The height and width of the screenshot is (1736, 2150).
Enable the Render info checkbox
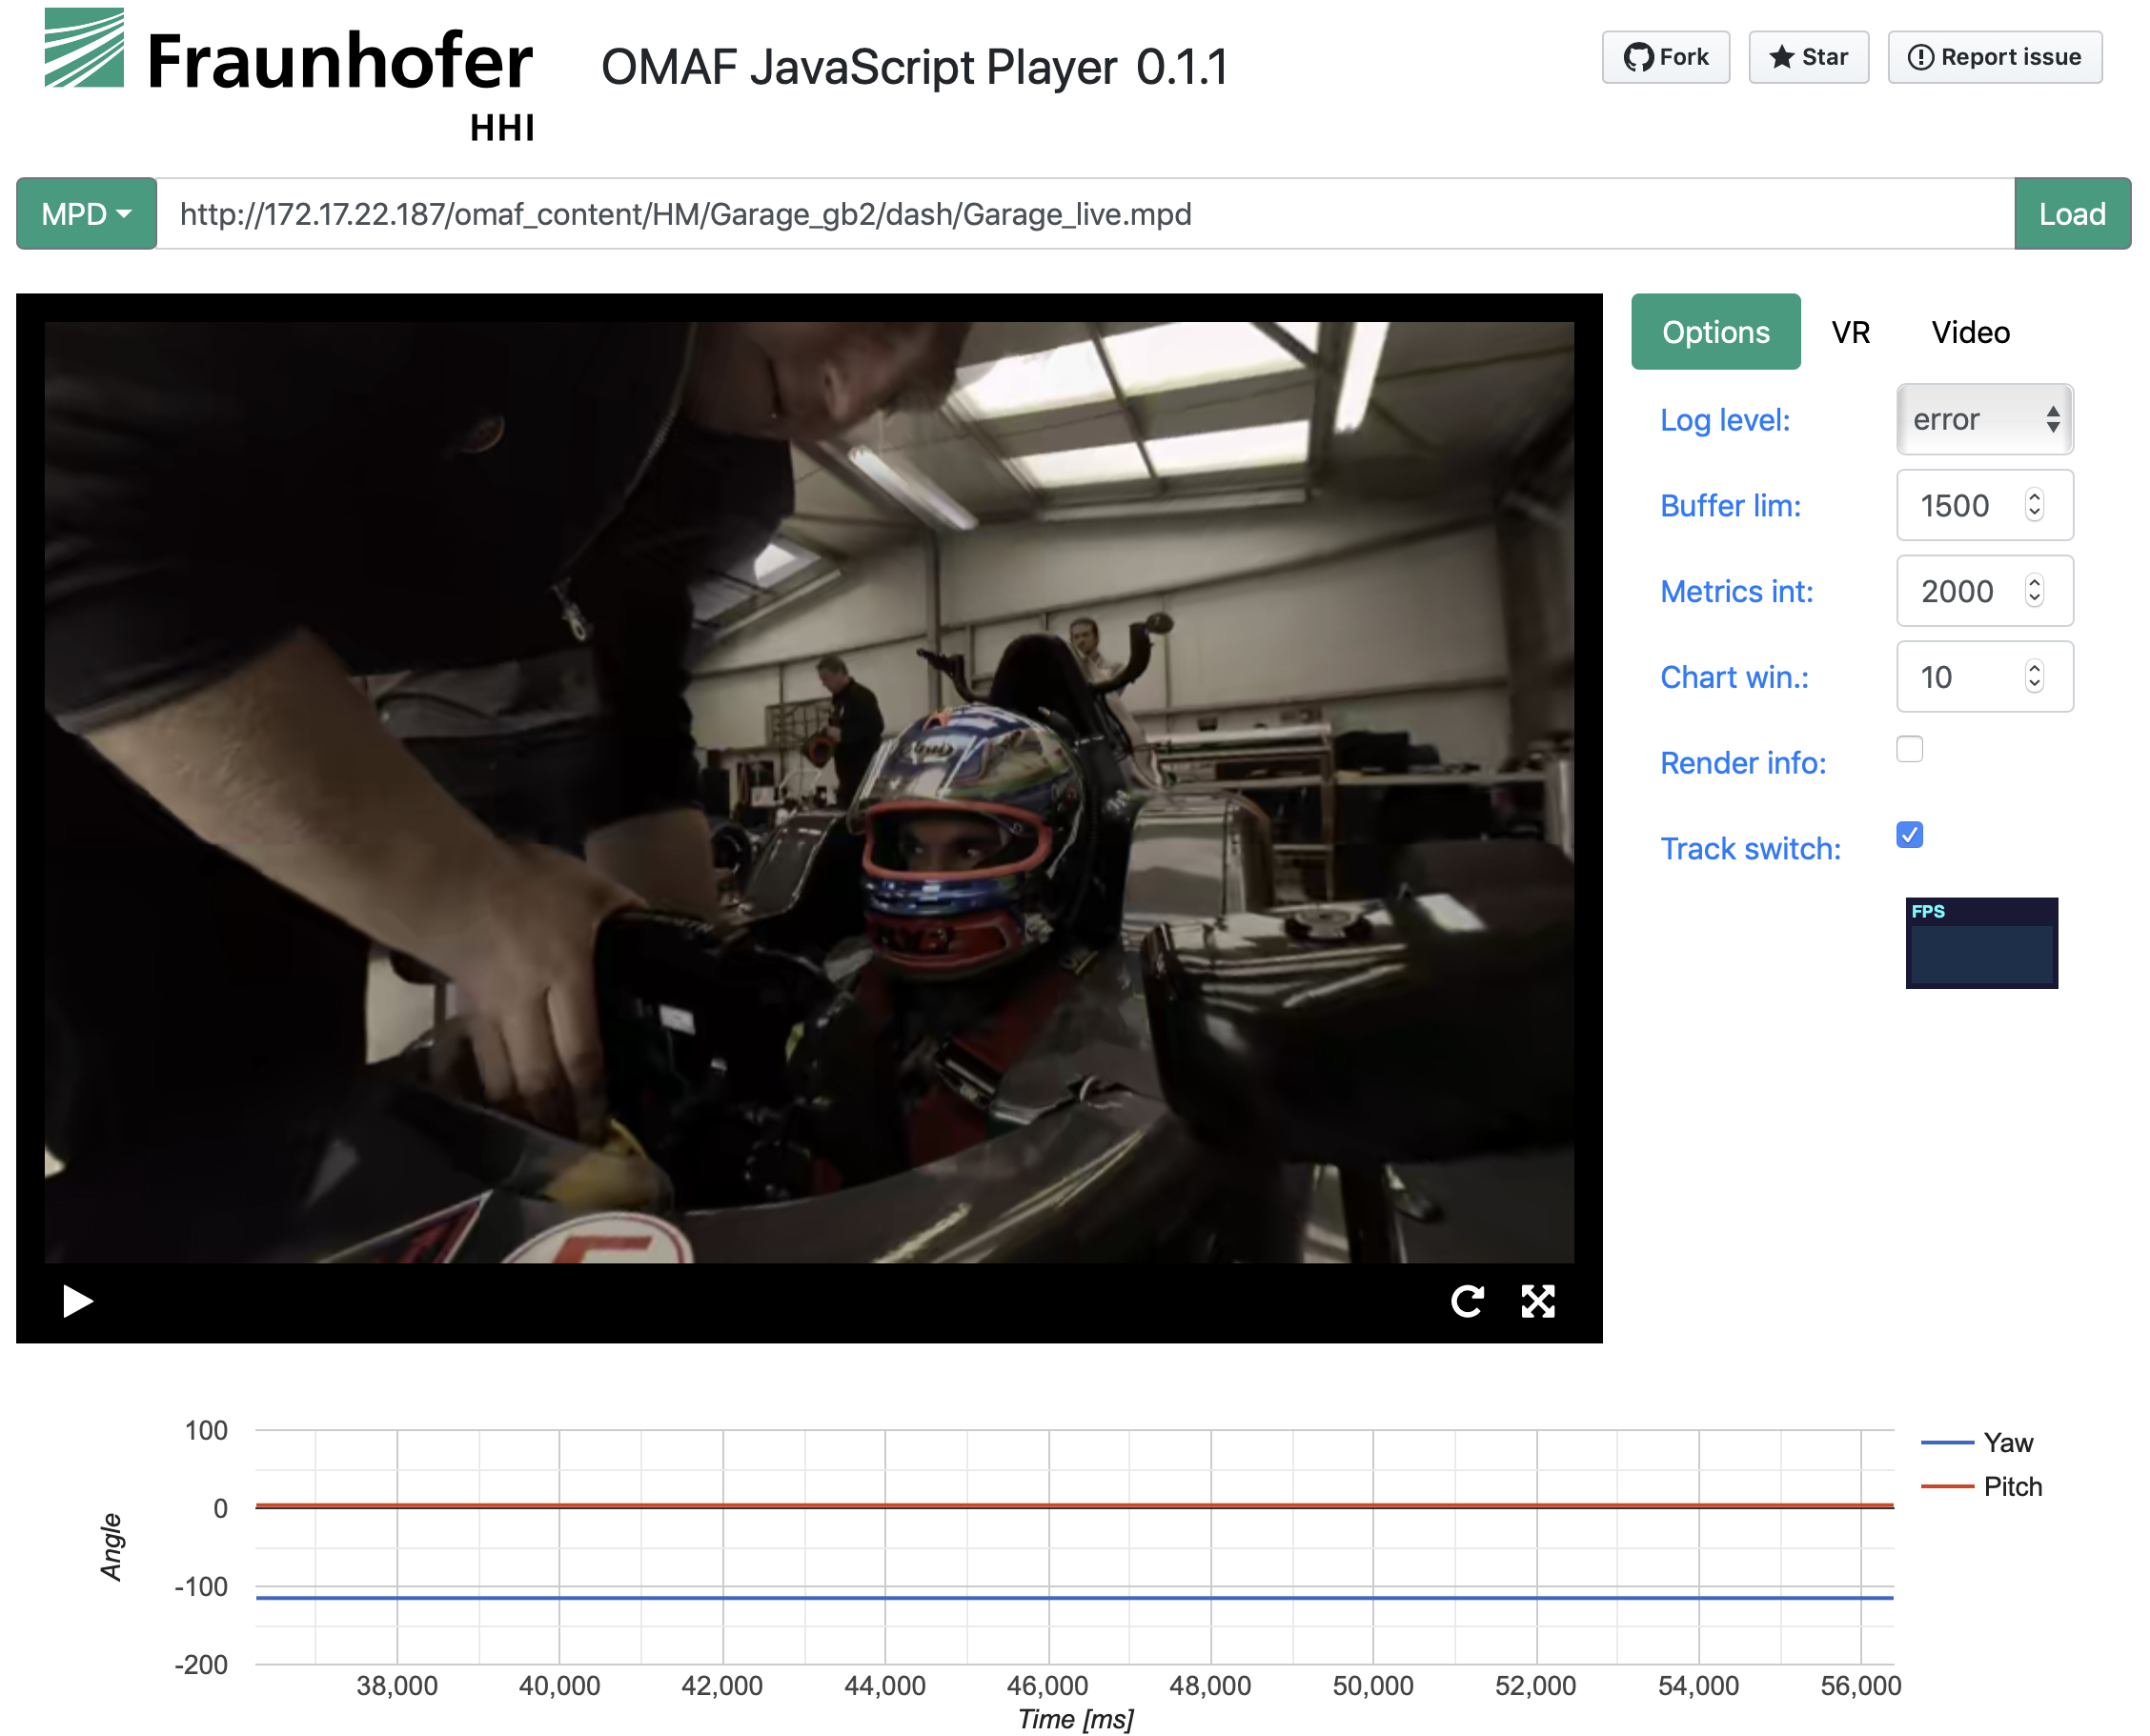(x=1909, y=749)
